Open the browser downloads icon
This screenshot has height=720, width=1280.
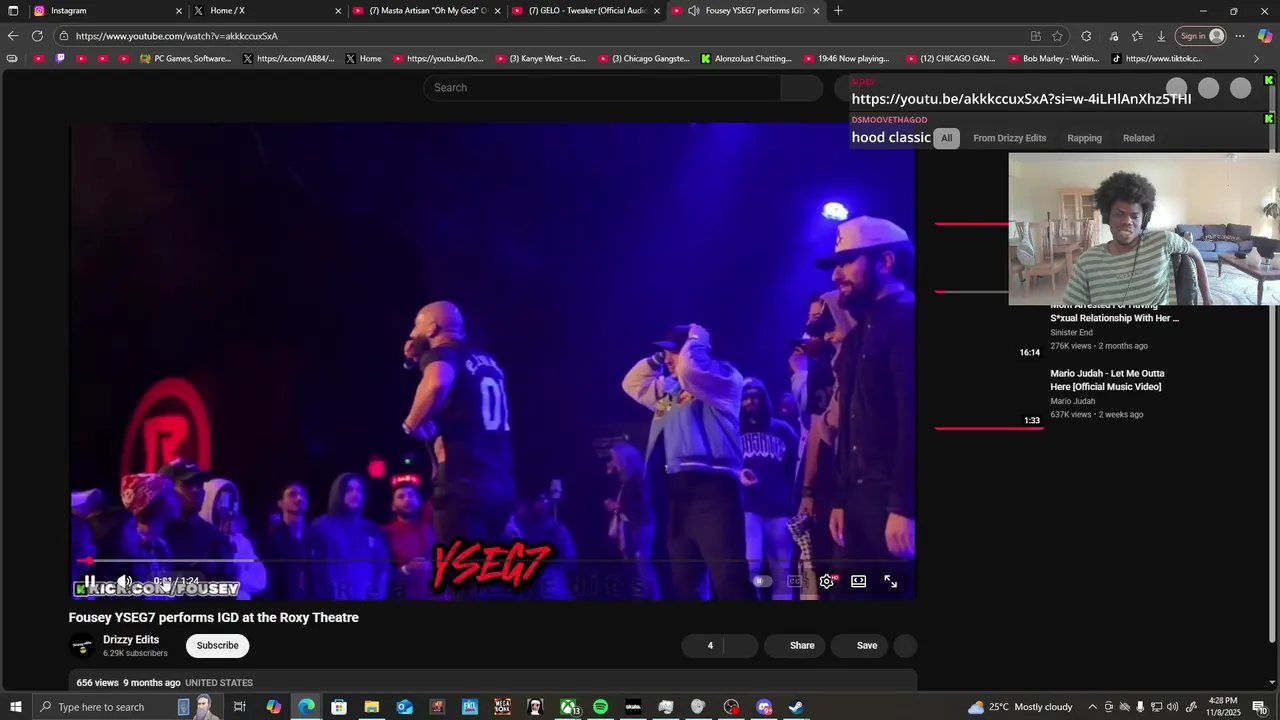coord(1161,36)
